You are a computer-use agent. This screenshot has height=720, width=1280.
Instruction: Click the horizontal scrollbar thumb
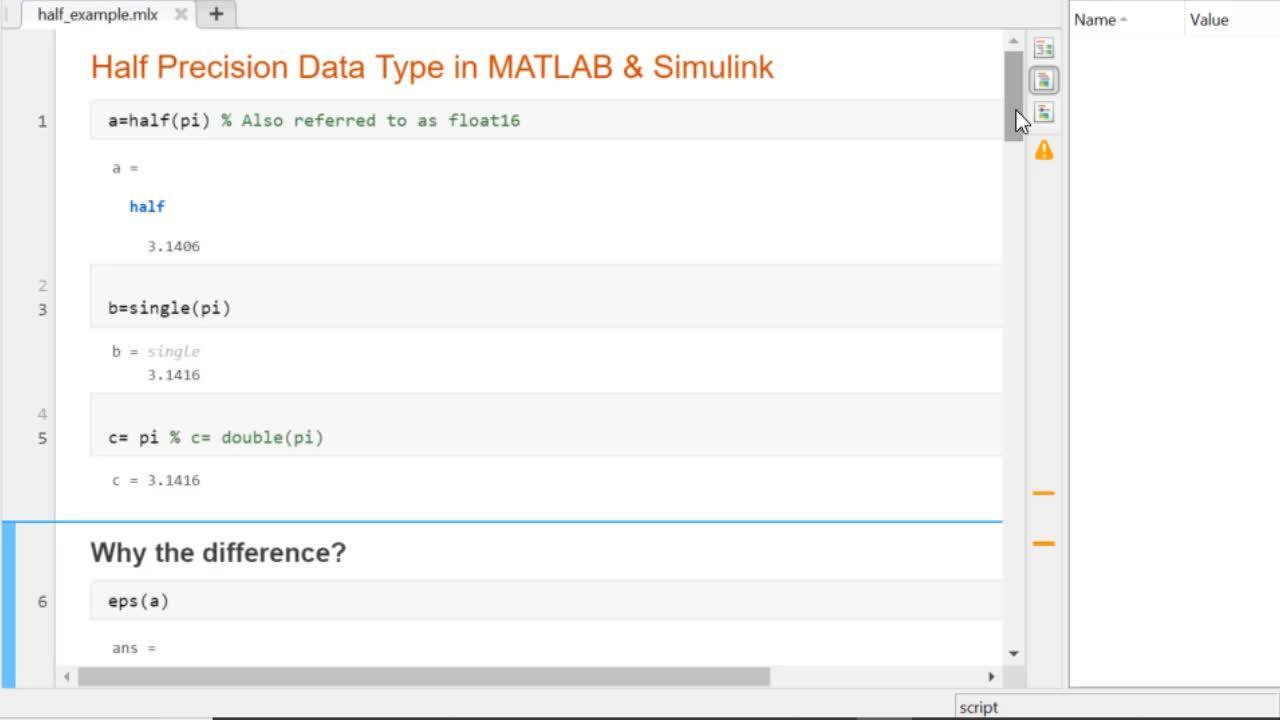423,677
